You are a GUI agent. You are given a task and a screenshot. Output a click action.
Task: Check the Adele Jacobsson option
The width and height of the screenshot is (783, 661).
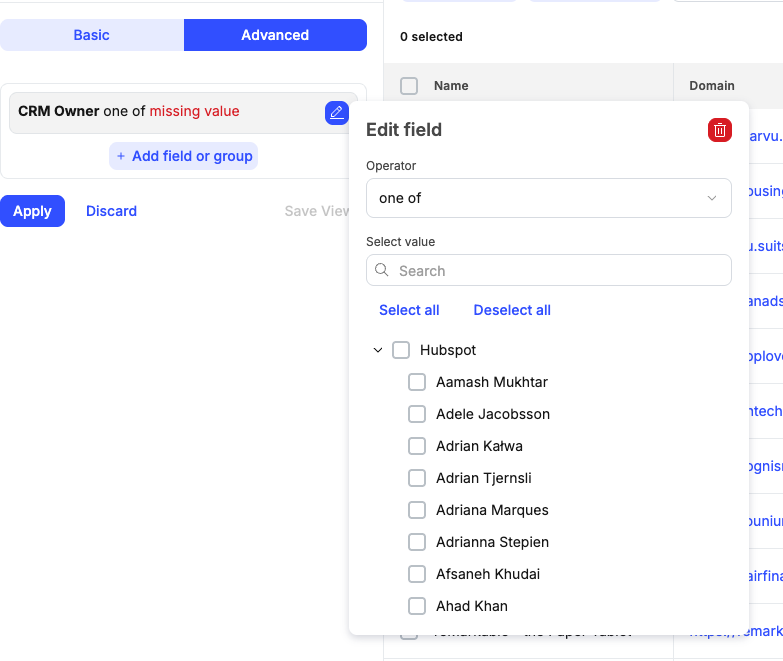[417, 414]
